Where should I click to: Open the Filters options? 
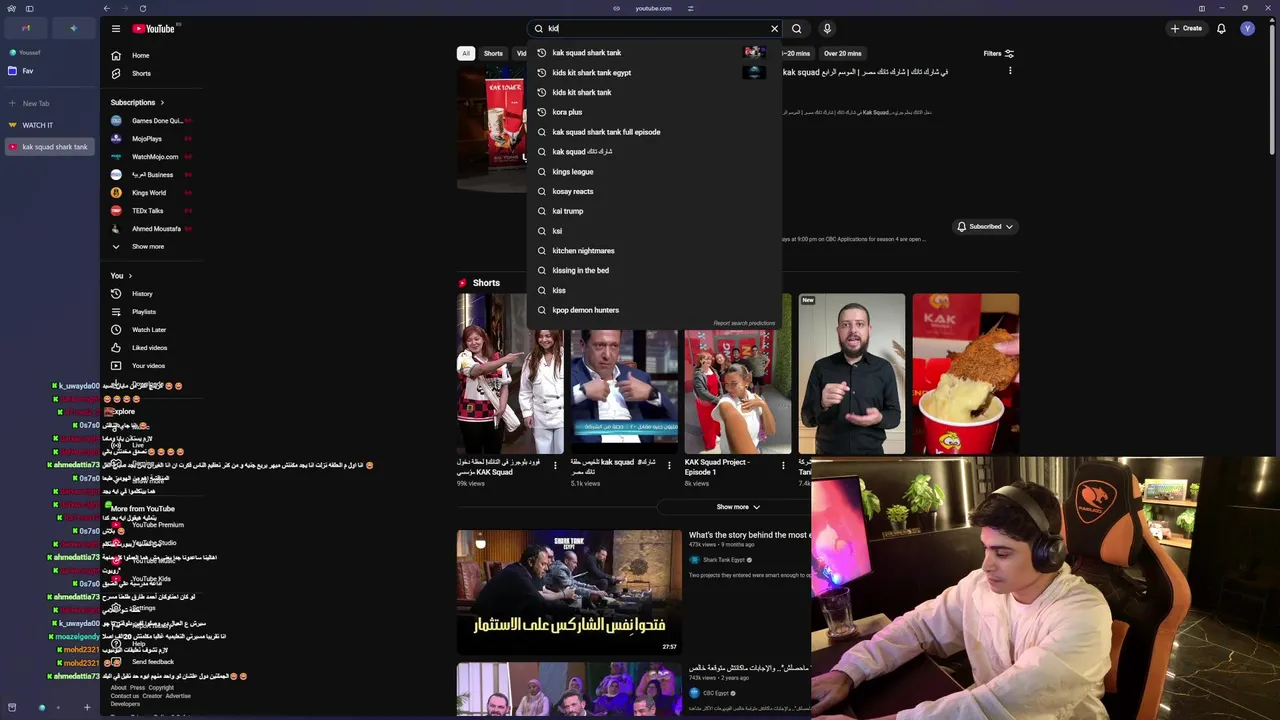point(999,53)
